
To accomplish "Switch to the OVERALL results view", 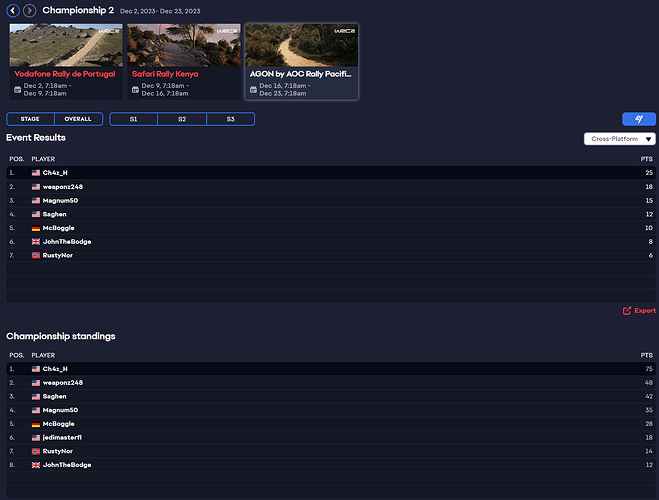I will (x=78, y=119).
